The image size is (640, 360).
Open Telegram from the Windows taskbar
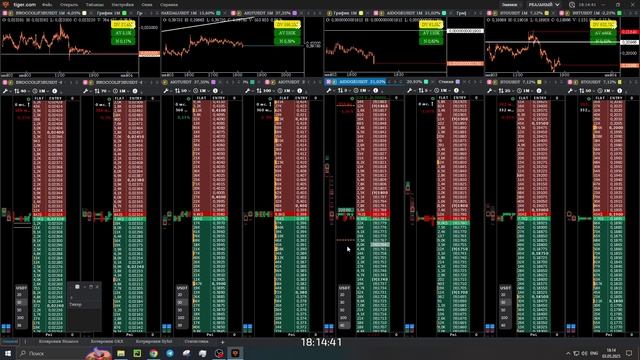[x=170, y=353]
